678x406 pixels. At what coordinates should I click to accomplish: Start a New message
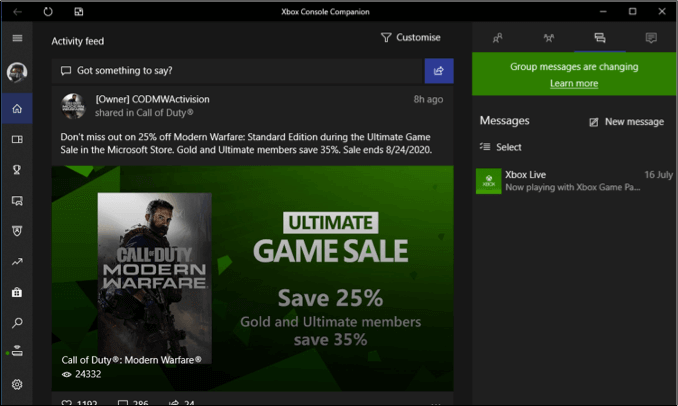click(x=627, y=122)
